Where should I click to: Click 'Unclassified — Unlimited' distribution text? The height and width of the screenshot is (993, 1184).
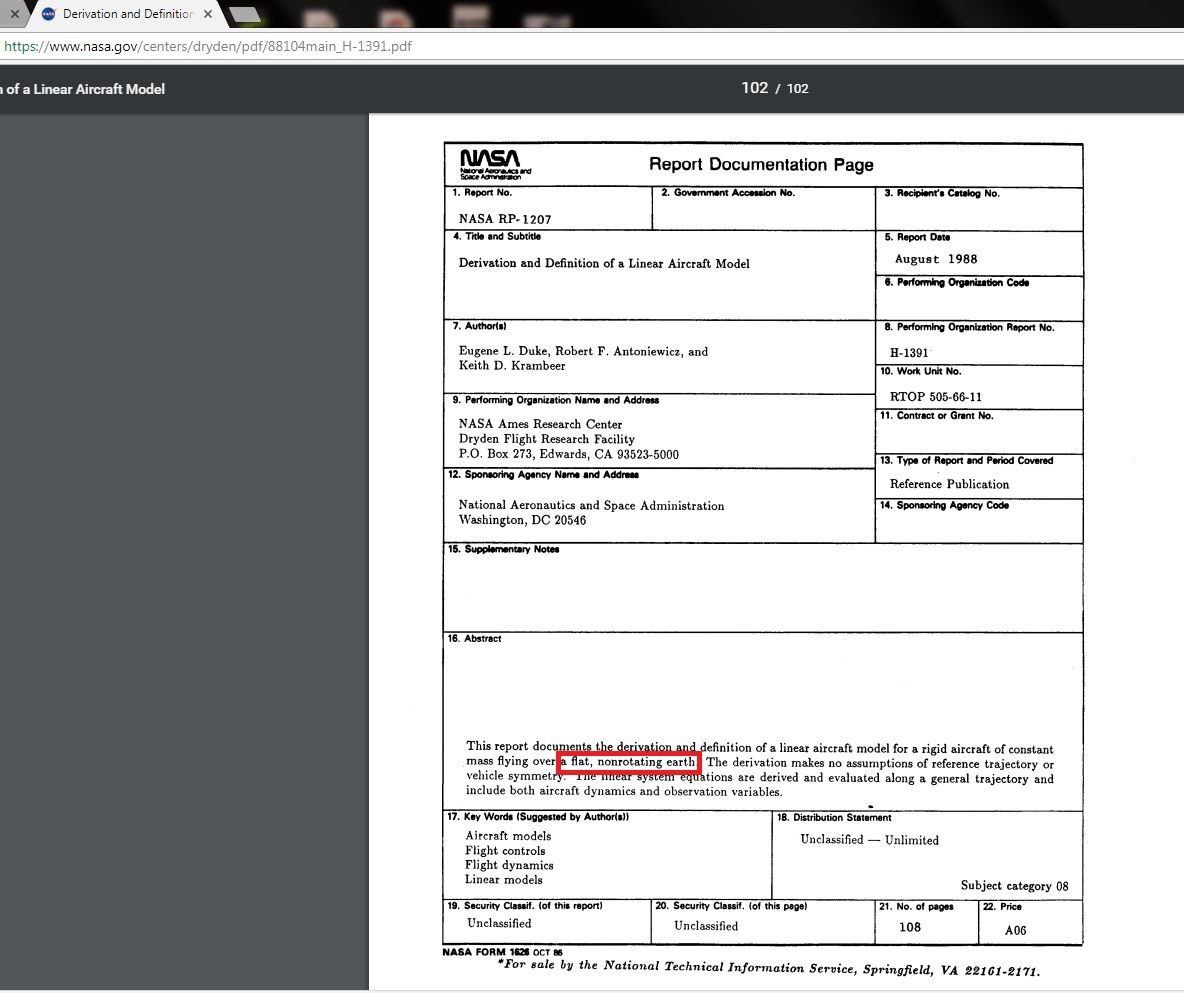[869, 840]
